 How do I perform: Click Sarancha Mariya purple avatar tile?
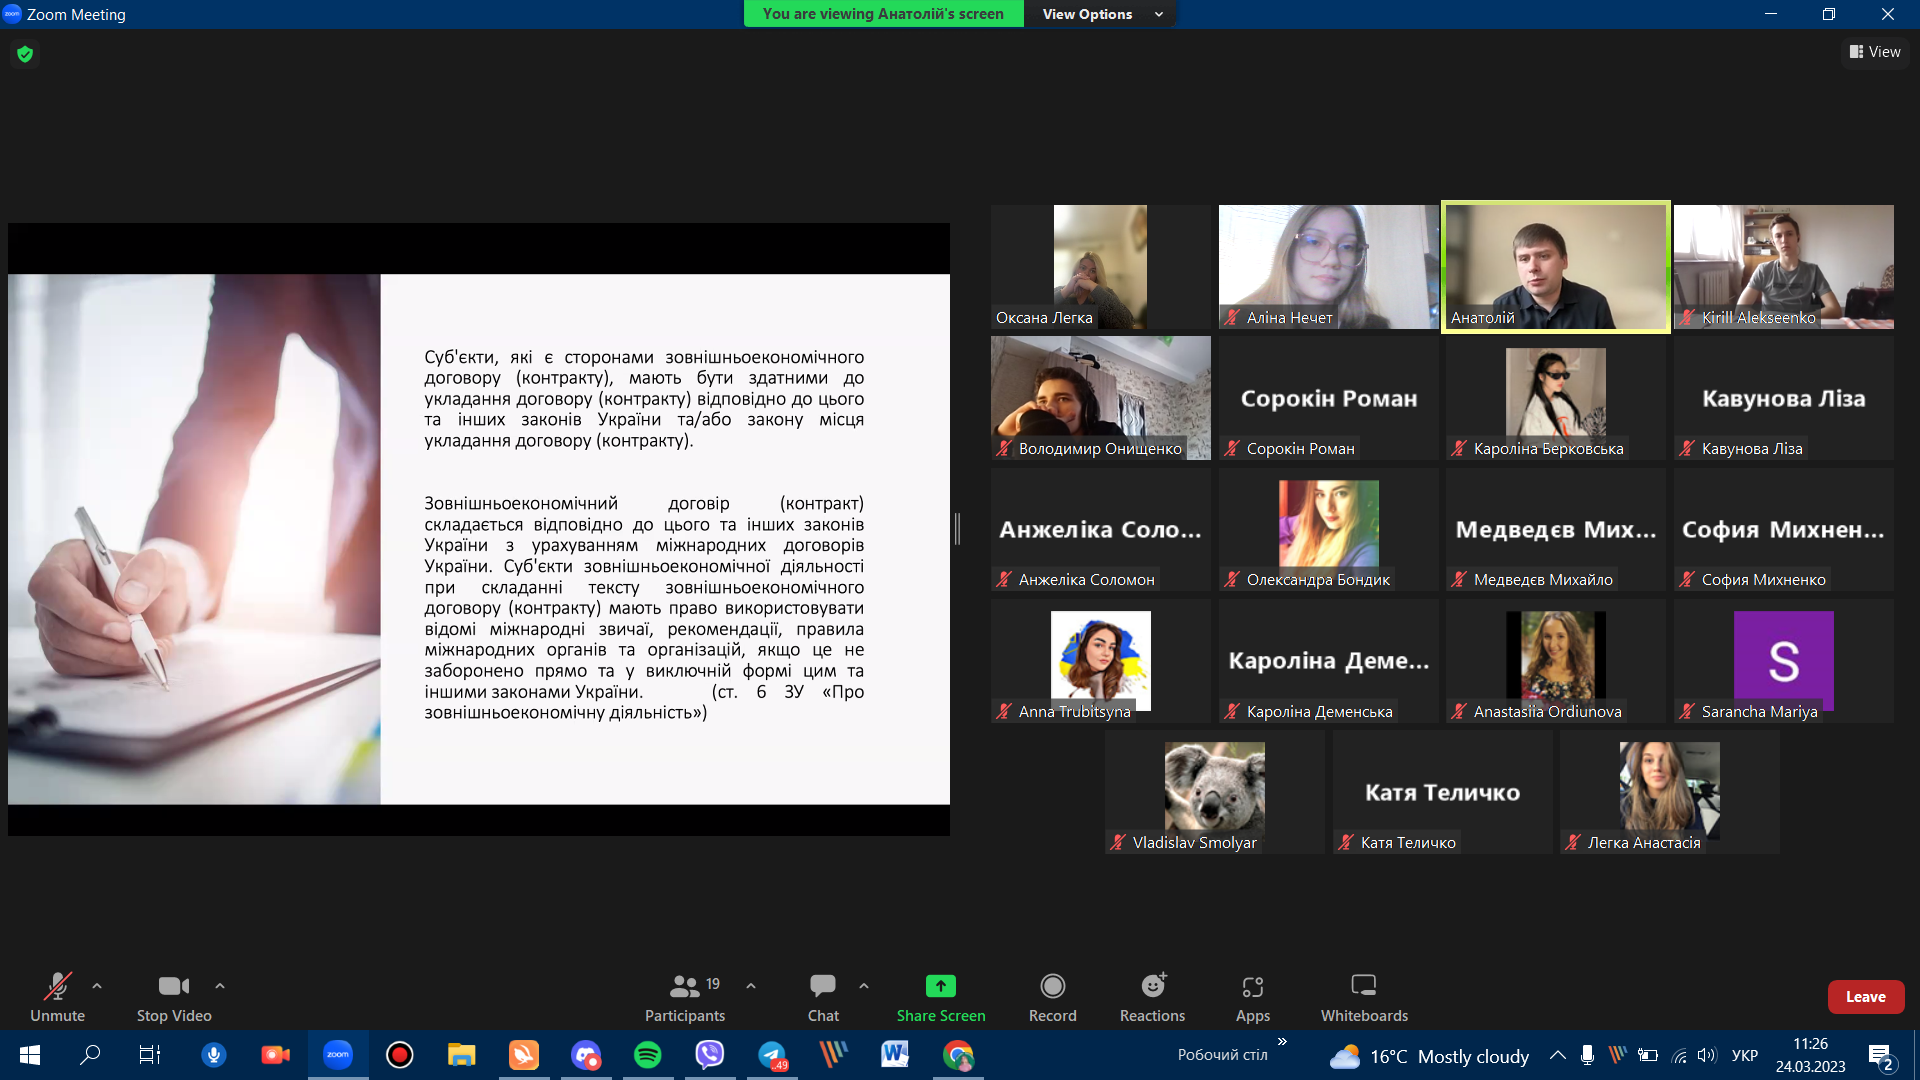pos(1784,661)
